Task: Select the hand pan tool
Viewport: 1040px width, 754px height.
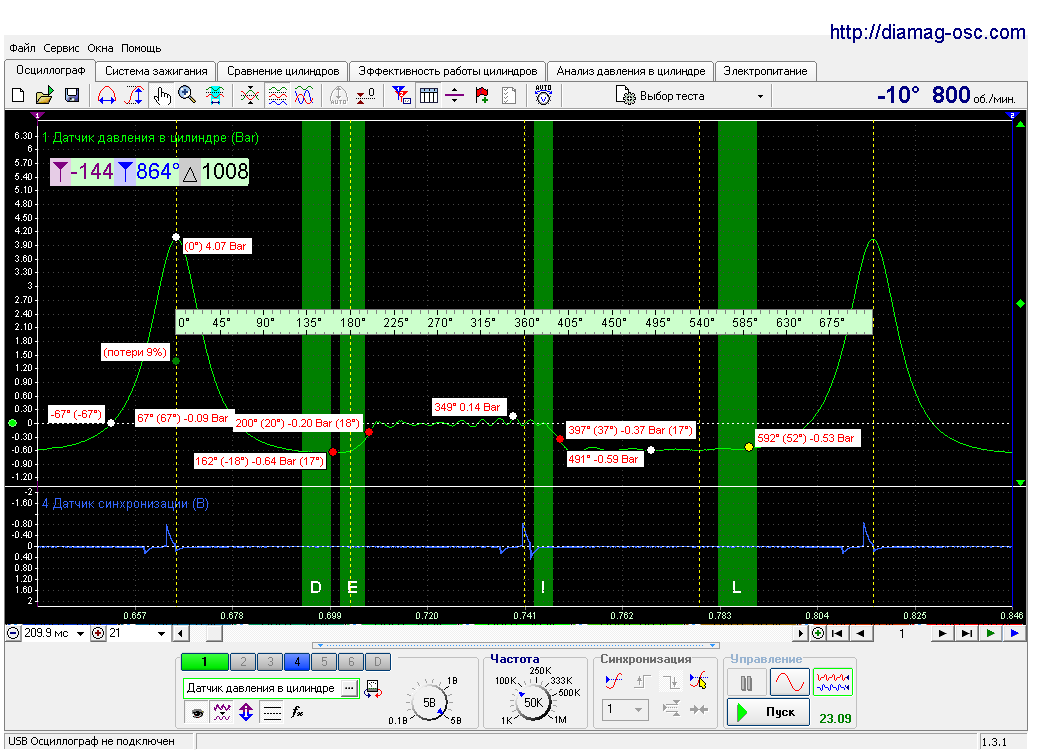Action: point(161,95)
